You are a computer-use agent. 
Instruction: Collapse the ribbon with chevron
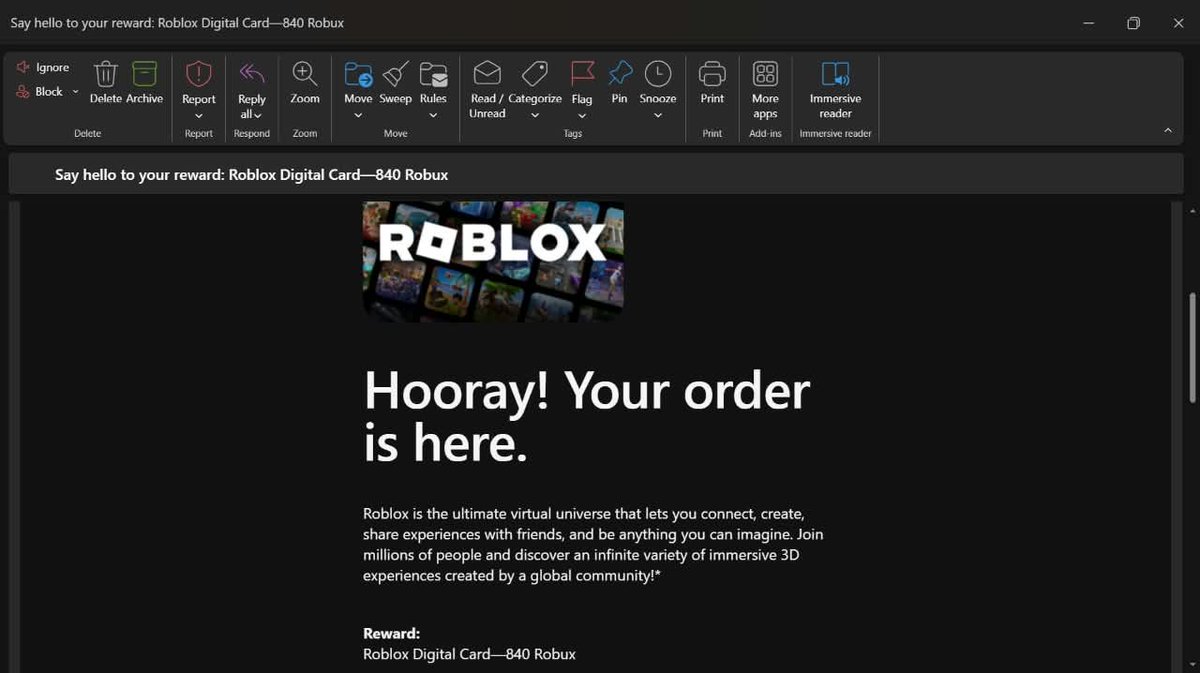tap(1168, 130)
